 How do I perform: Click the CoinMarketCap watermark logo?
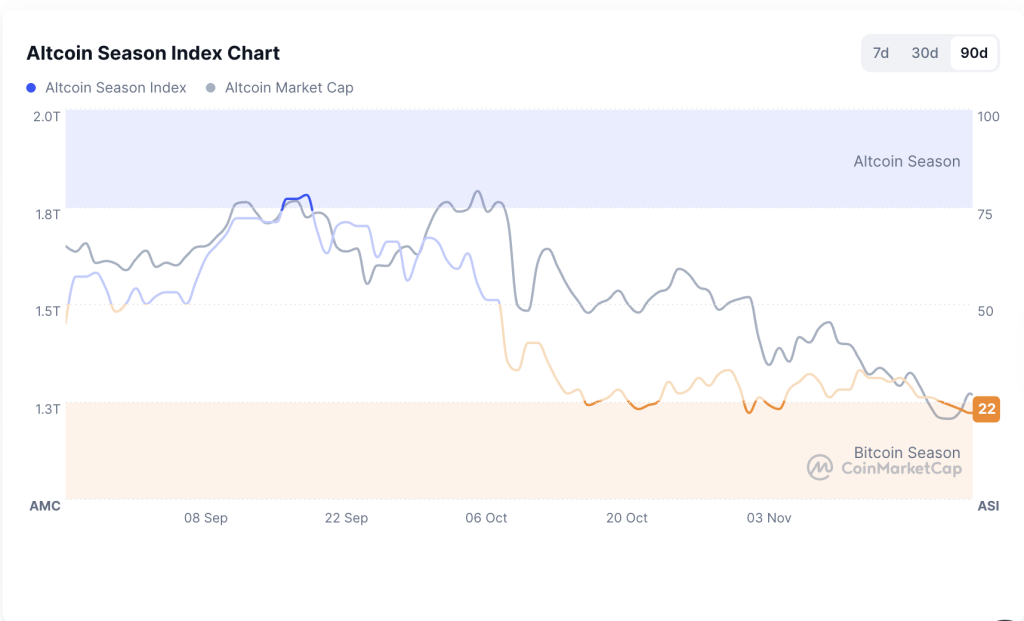(818, 465)
